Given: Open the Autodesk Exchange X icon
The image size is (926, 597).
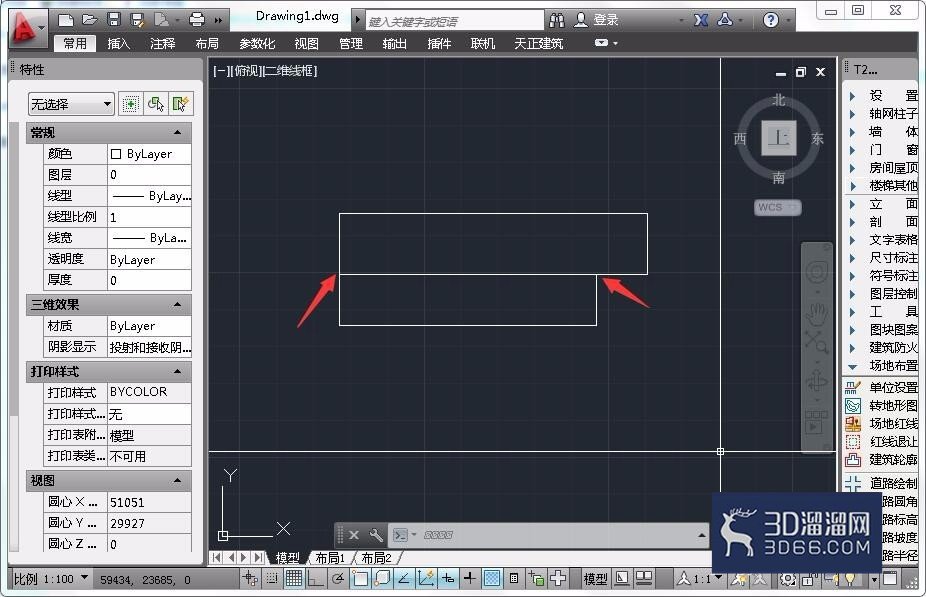Looking at the screenshot, I should pyautogui.click(x=701, y=20).
